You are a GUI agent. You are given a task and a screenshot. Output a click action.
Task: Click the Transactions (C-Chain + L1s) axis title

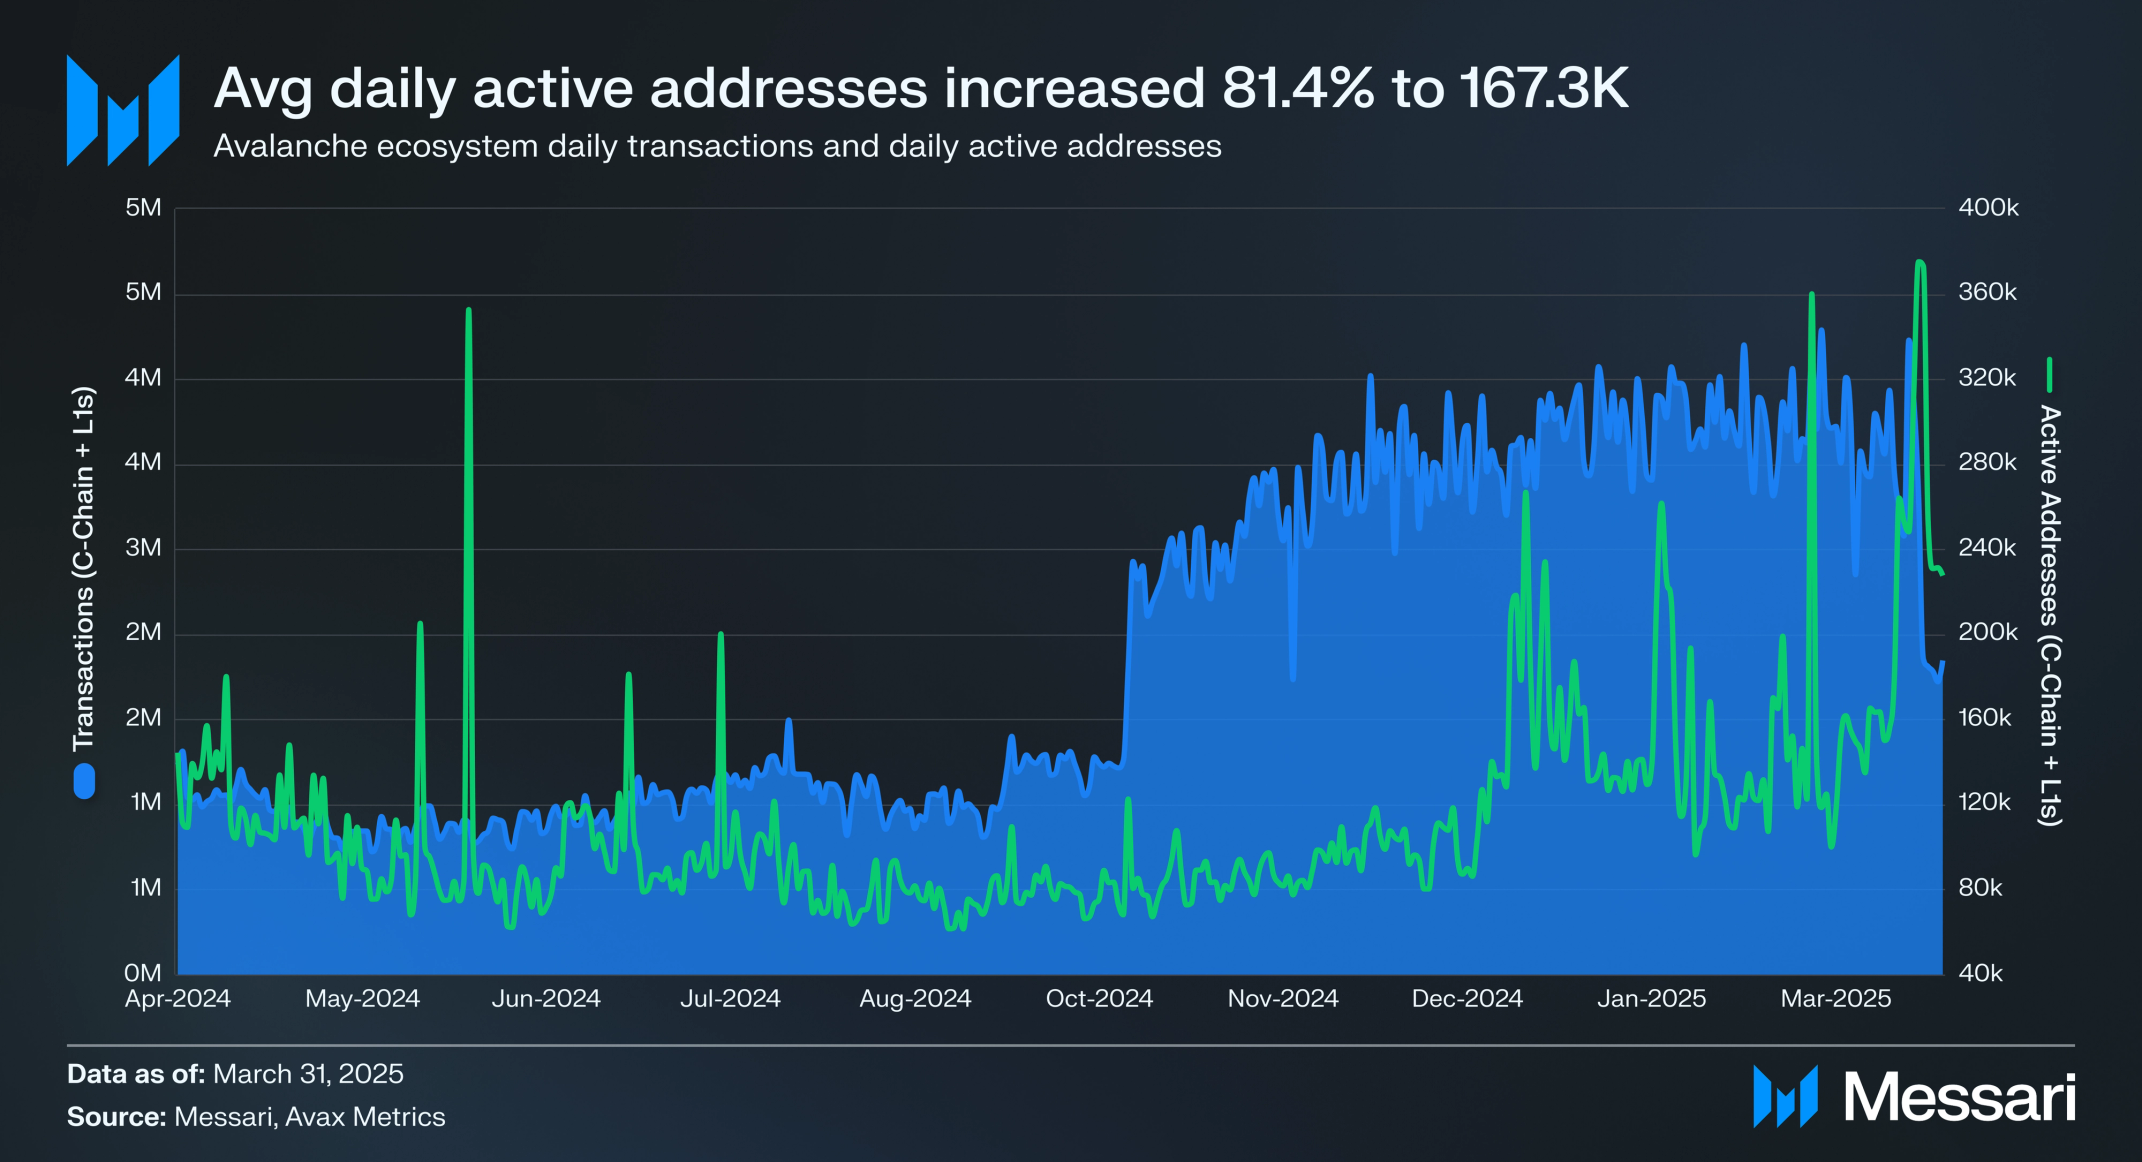[84, 568]
